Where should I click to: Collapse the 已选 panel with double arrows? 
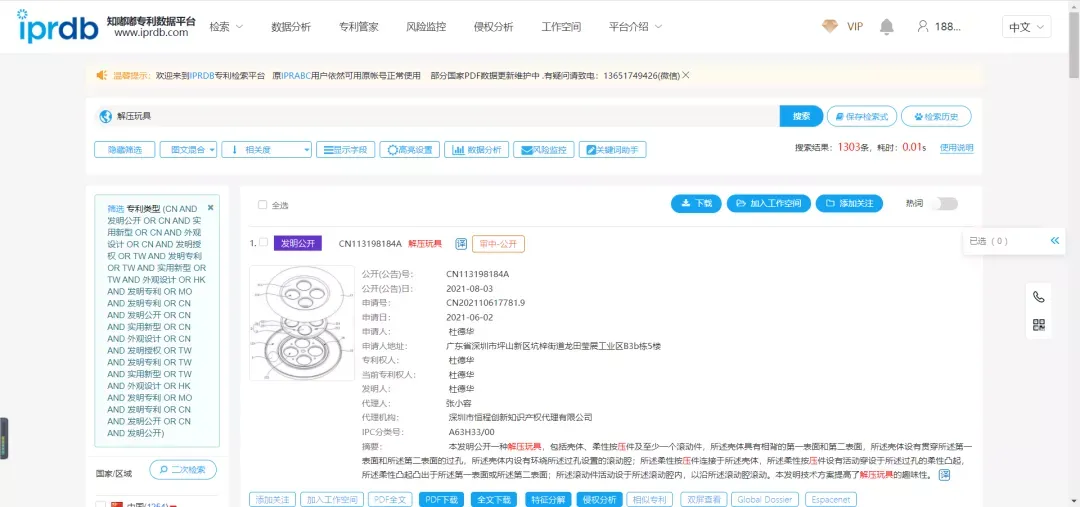click(1055, 240)
